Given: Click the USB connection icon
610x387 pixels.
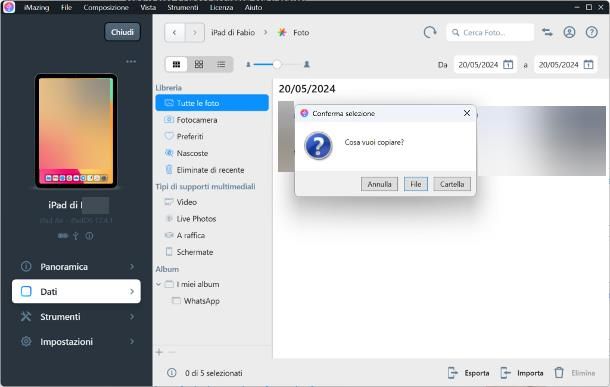Looking at the screenshot, I should click(76, 236).
